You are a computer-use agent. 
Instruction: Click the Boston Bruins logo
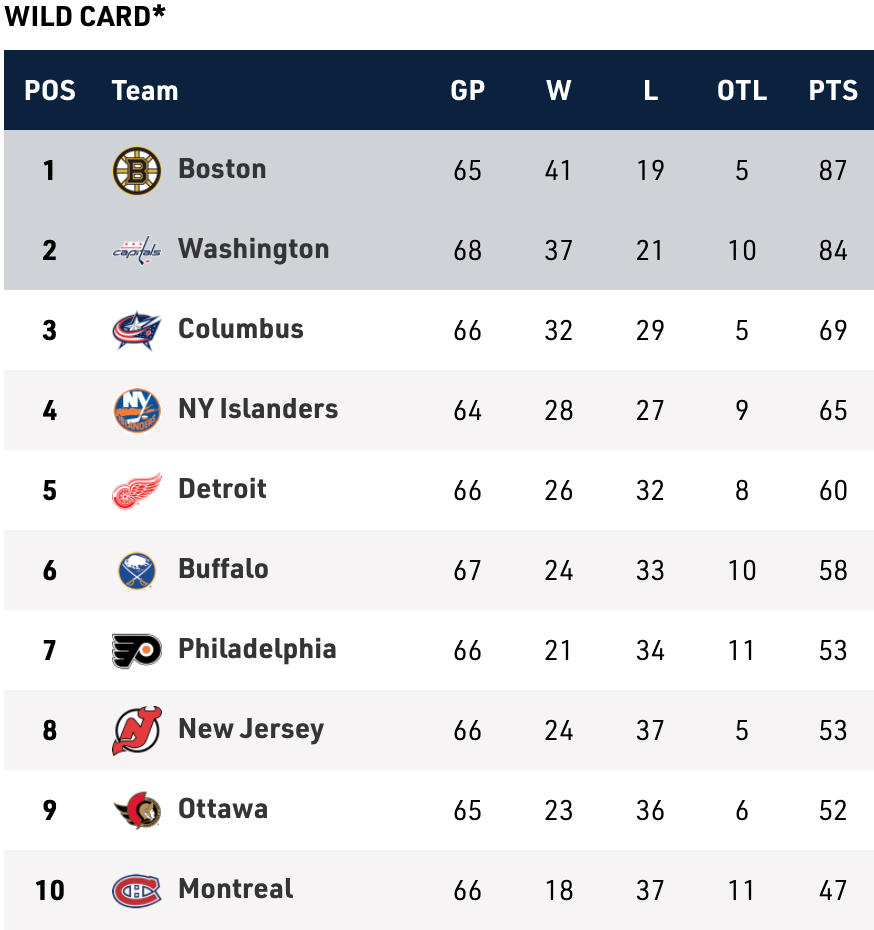coord(136,170)
